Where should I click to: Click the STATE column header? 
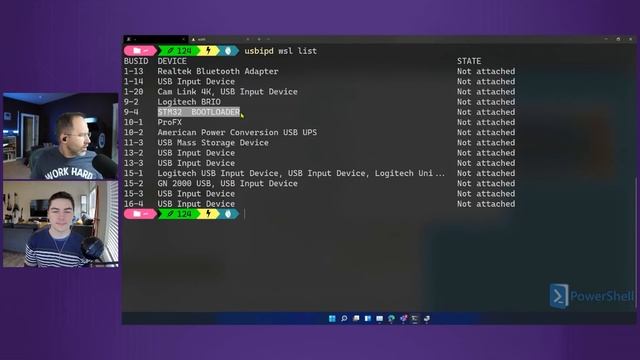pos(469,61)
